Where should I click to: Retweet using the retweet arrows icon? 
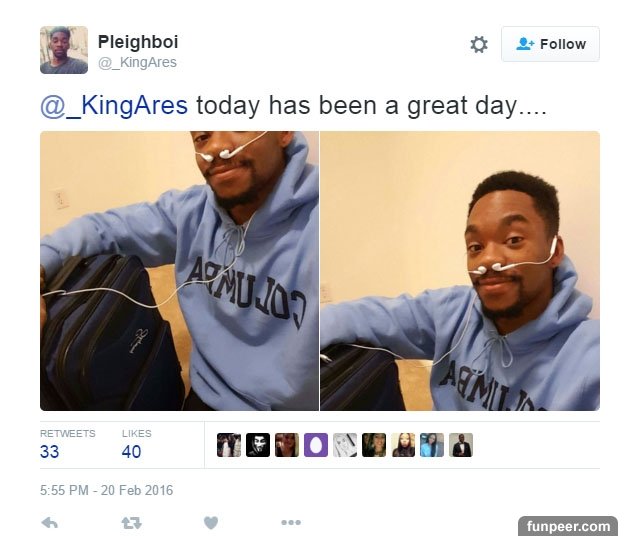pyautogui.click(x=131, y=523)
